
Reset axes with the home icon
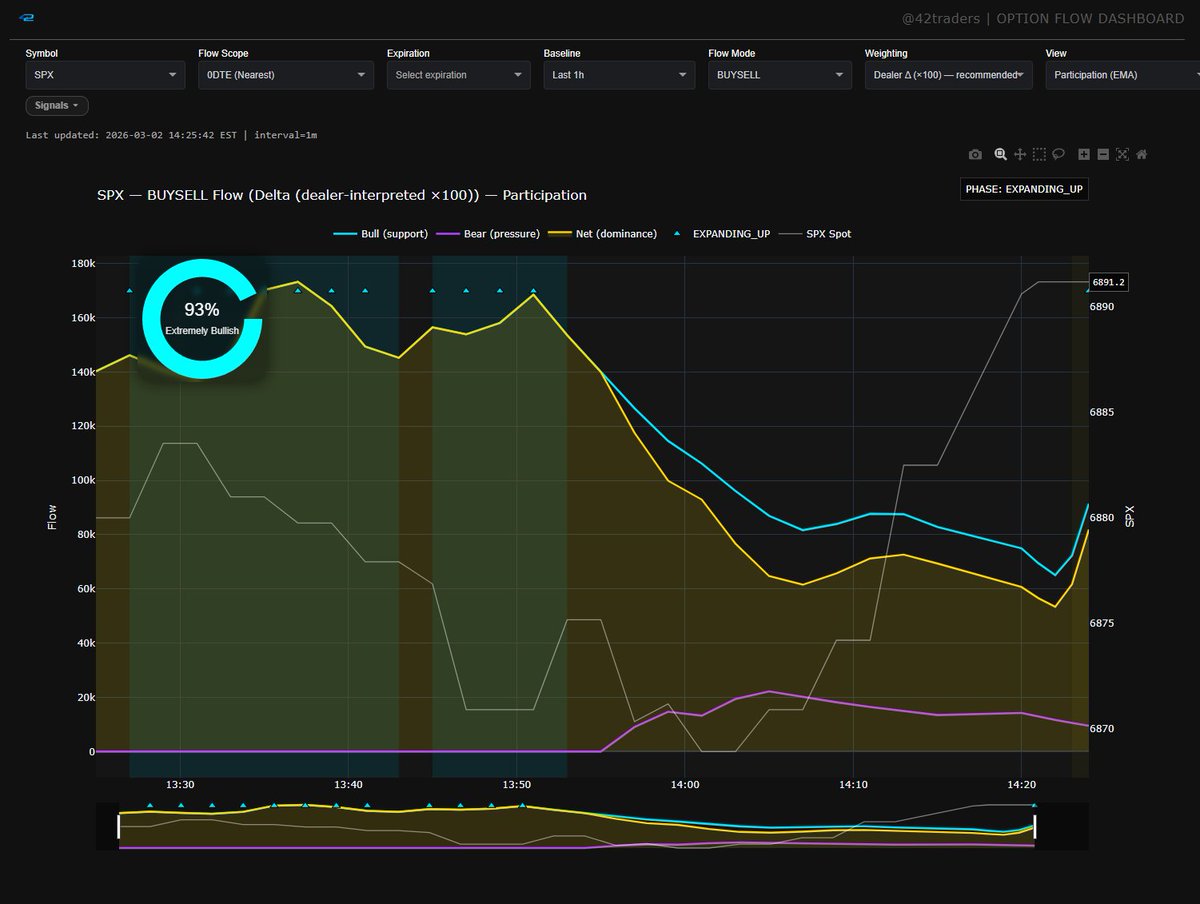(x=1142, y=154)
